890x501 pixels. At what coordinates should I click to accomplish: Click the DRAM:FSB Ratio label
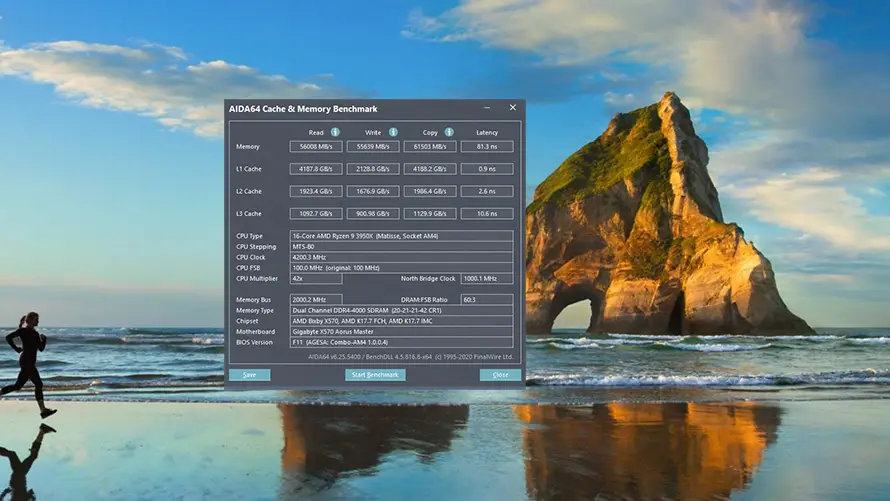(424, 300)
